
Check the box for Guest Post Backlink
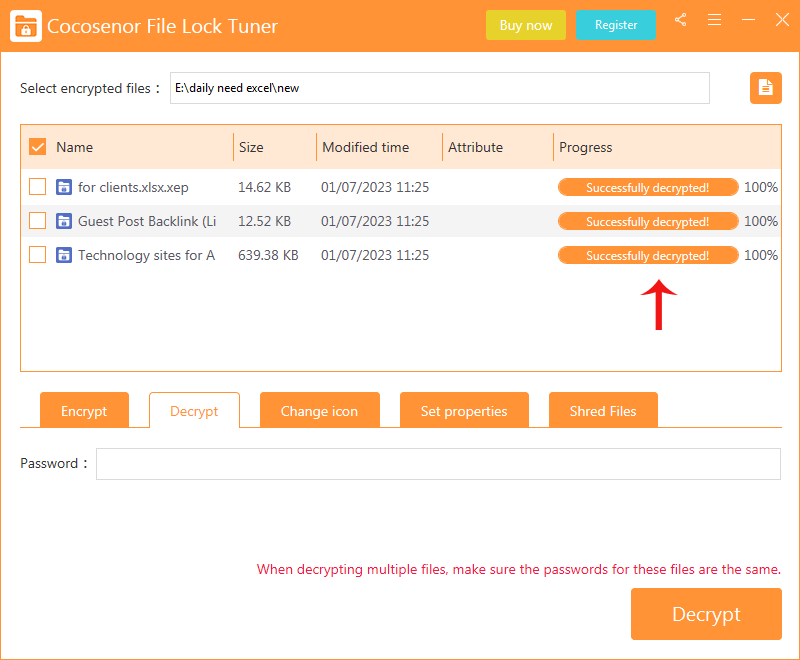[38, 220]
